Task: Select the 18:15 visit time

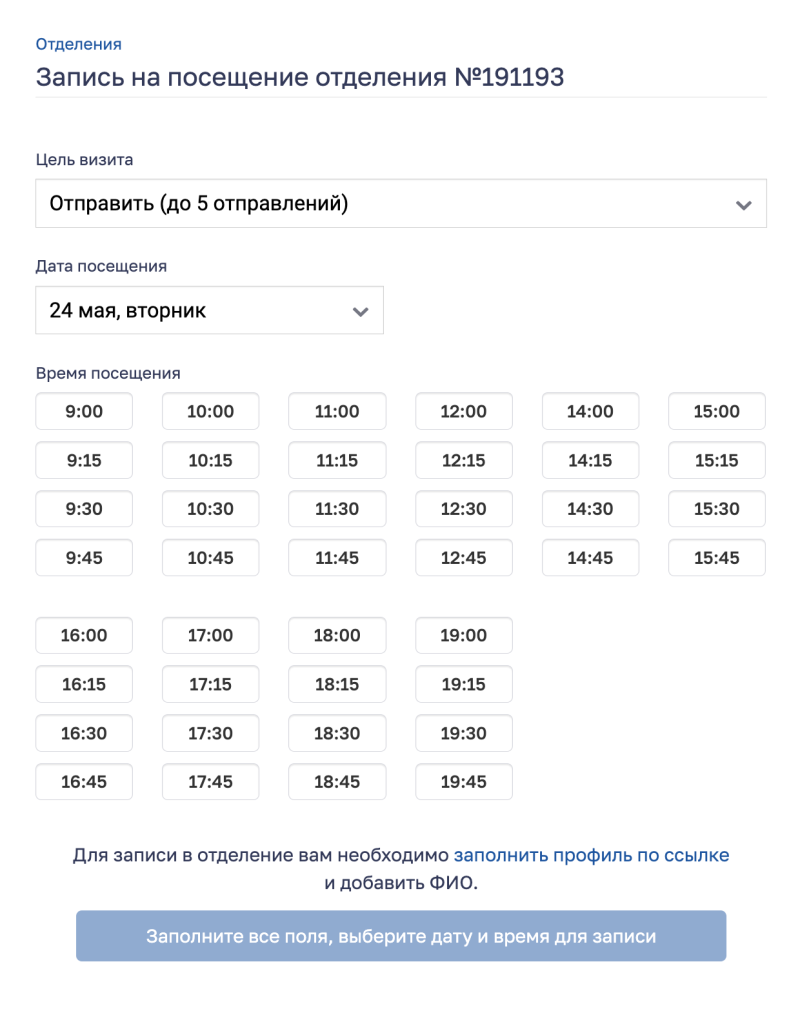Action: (x=337, y=684)
